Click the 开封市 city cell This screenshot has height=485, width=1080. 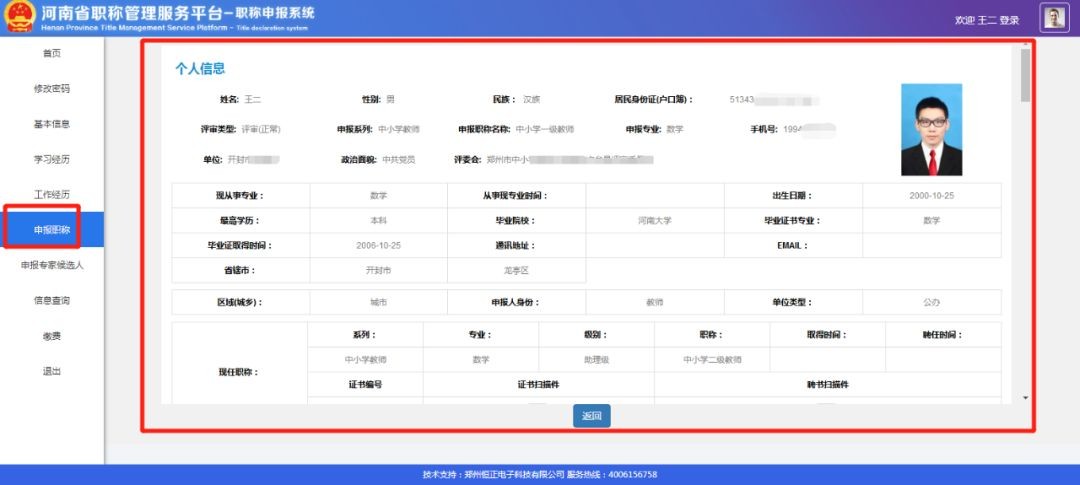click(378, 271)
